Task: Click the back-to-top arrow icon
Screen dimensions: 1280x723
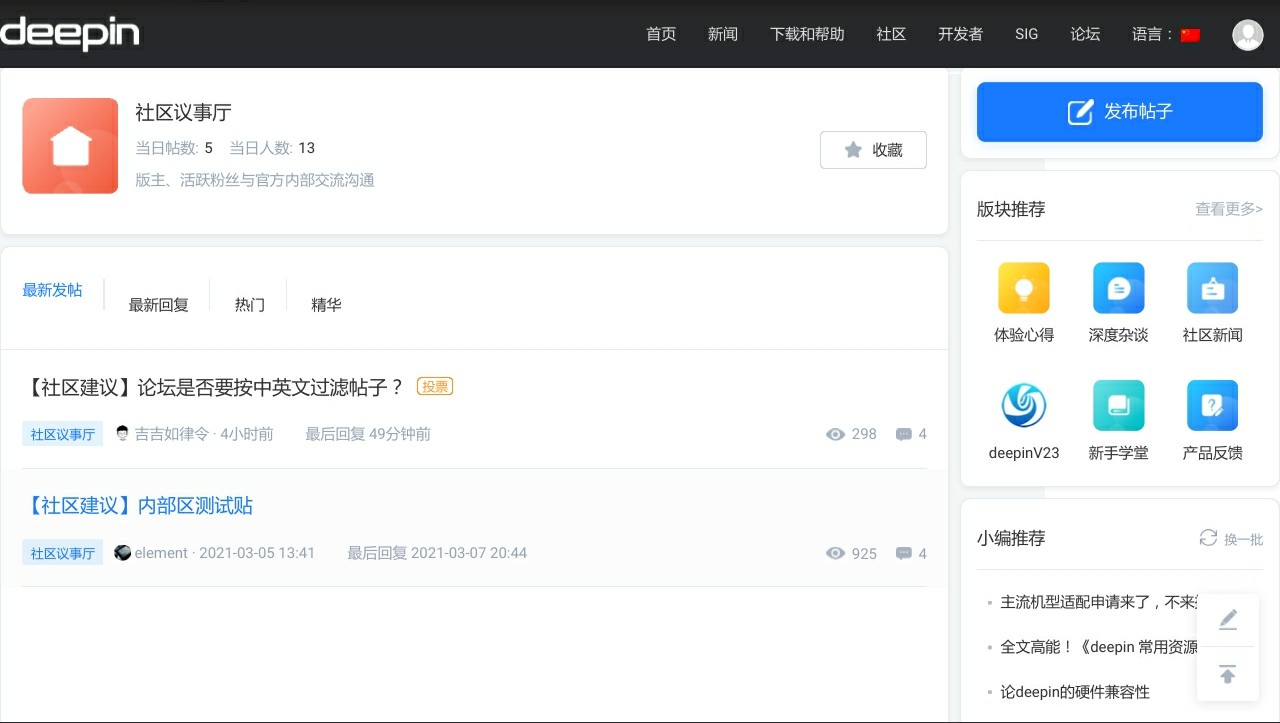Action: coord(1228,674)
